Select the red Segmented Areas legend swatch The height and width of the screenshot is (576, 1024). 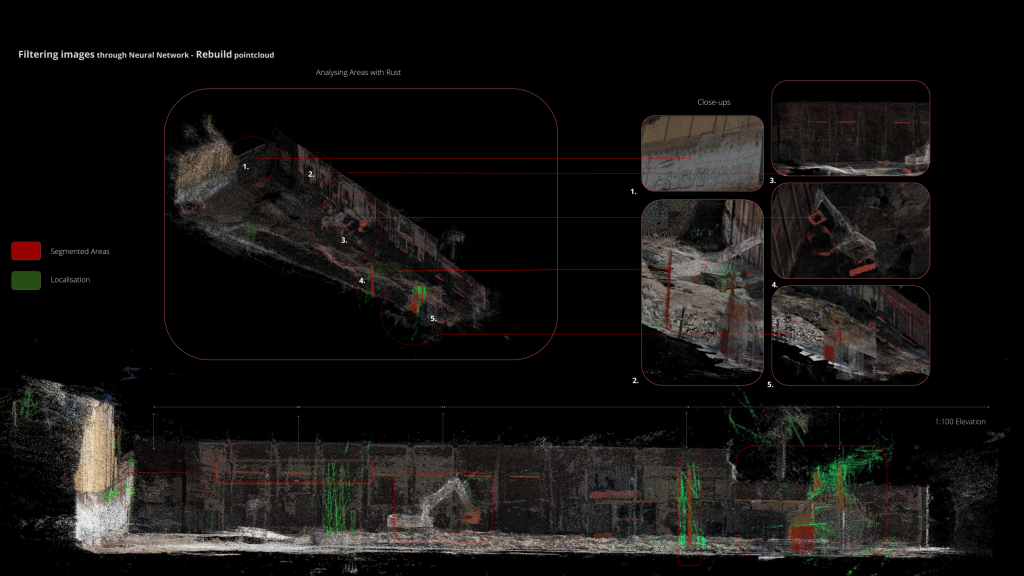click(x=24, y=251)
